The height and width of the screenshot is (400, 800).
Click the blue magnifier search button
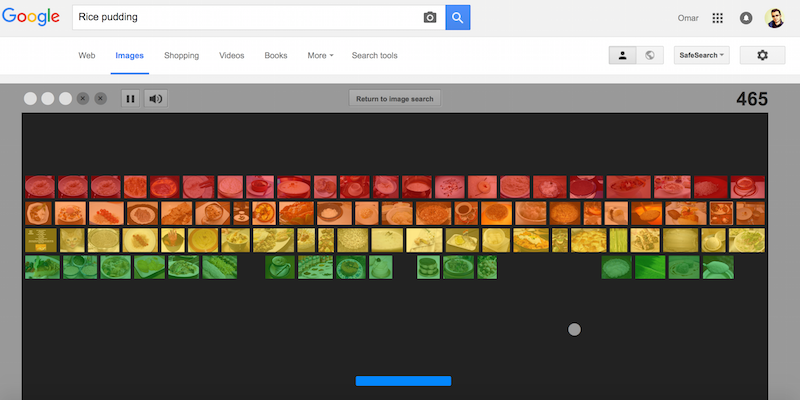458,17
